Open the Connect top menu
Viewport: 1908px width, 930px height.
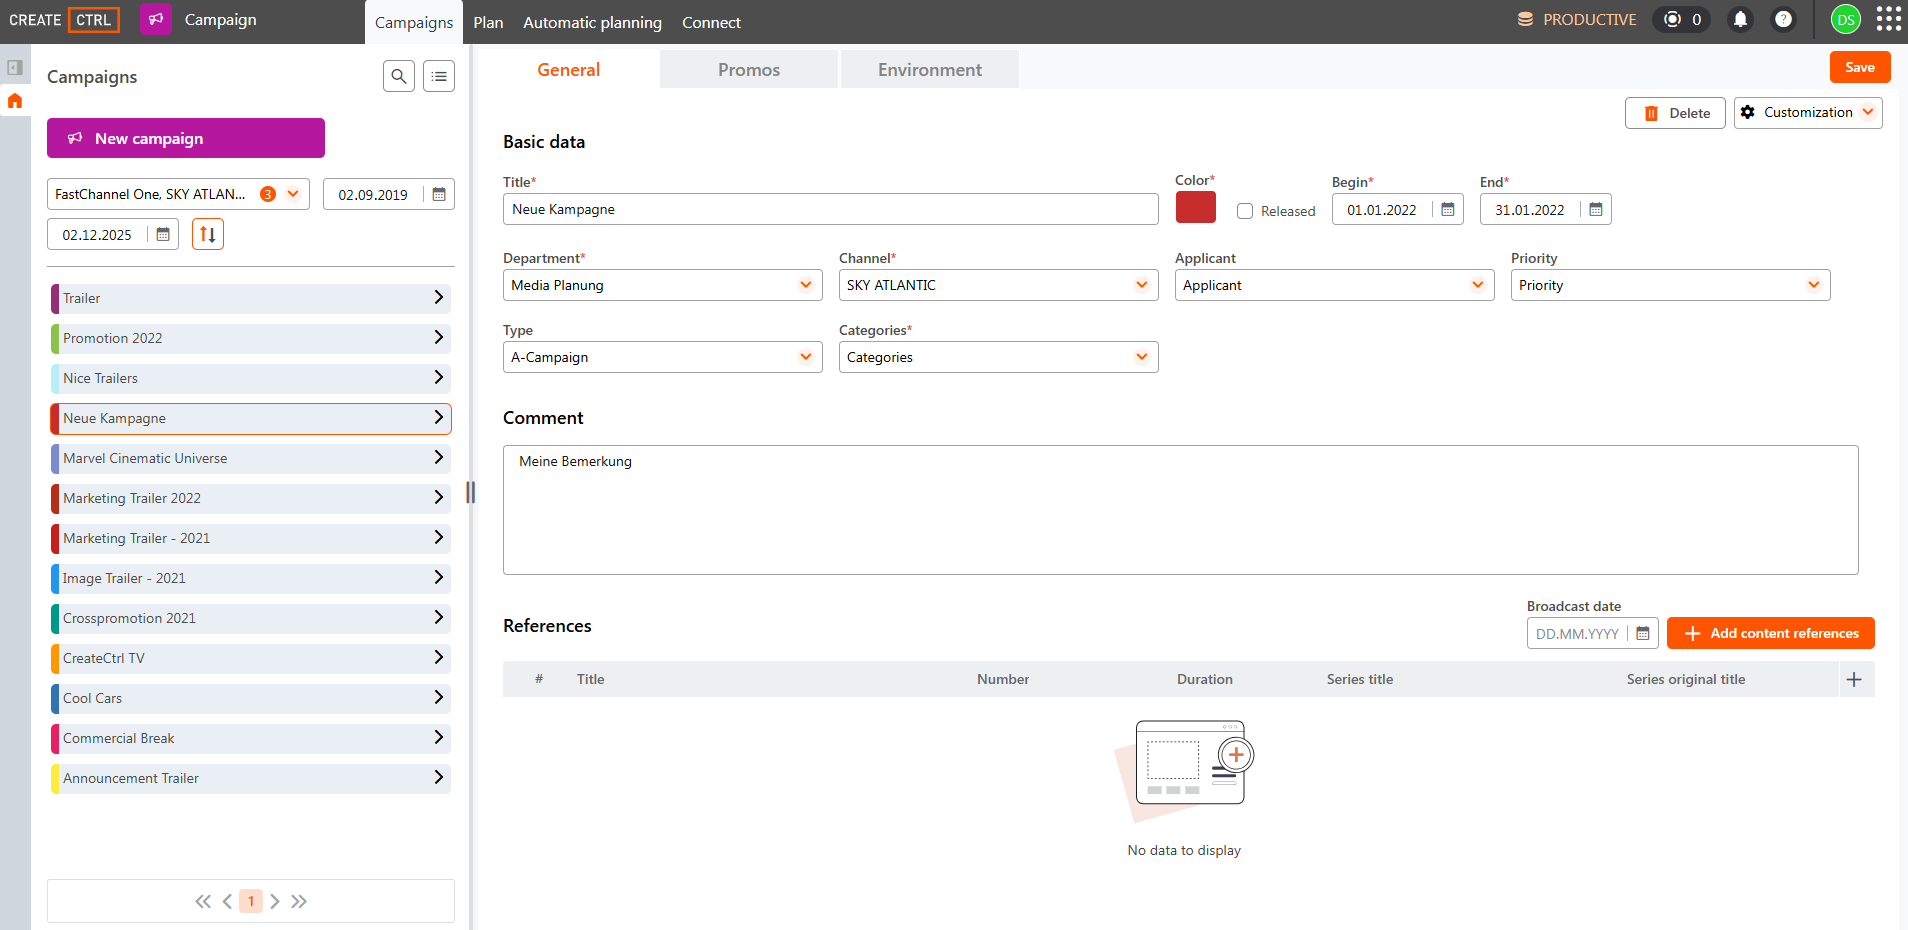tap(711, 22)
